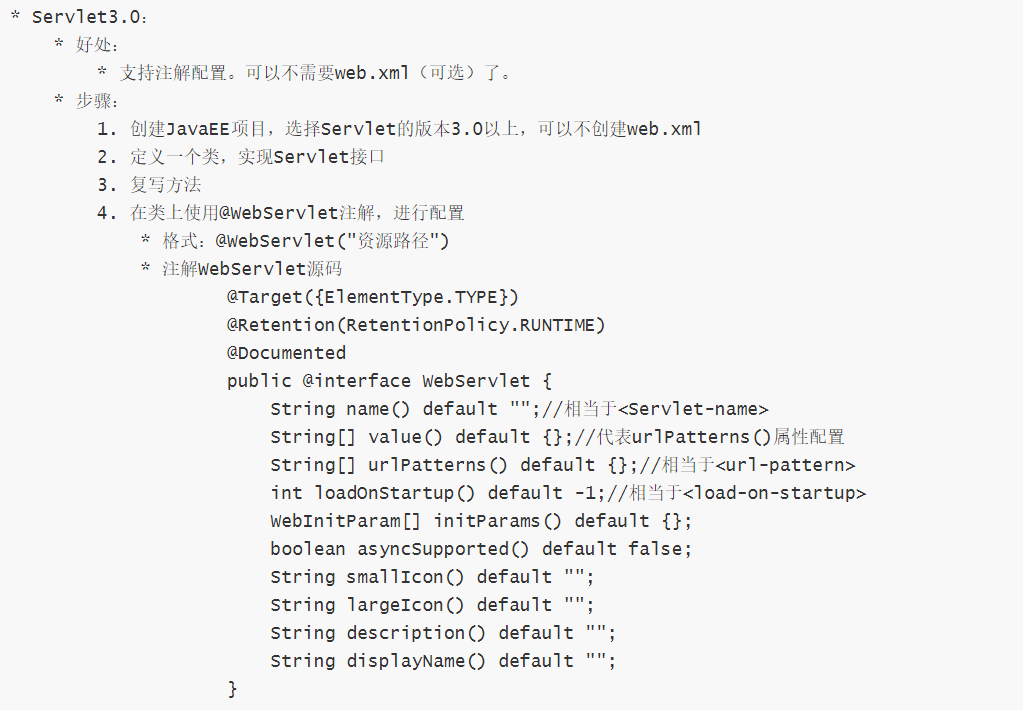Click the Servlet3.0 heading line
The height and width of the screenshot is (710, 1023).
pyautogui.click(x=80, y=17)
